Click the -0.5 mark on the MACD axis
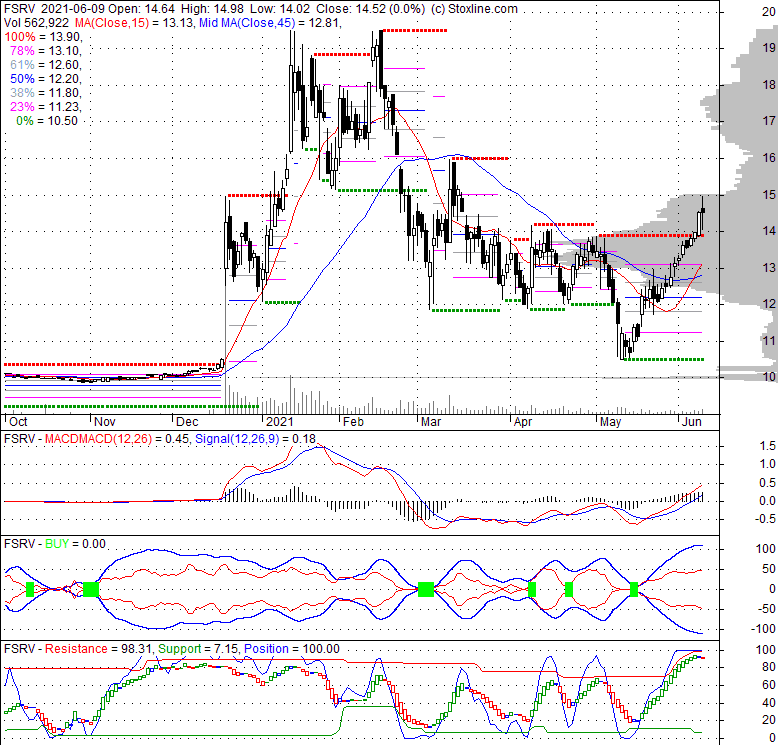 [766, 519]
